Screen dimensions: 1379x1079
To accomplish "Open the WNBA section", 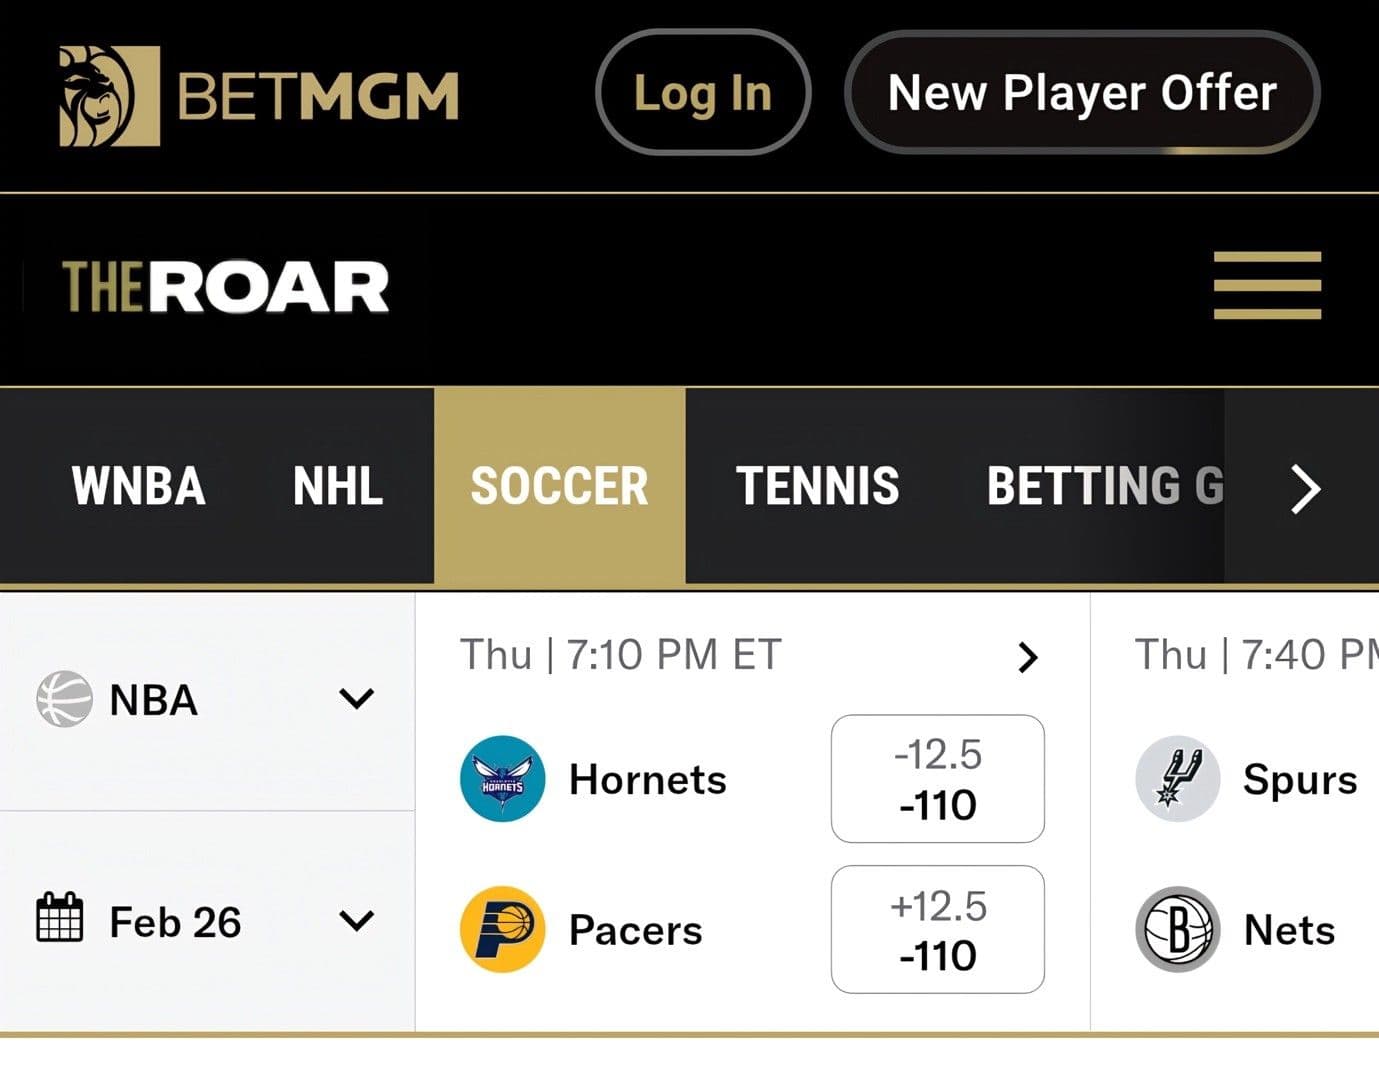I will [137, 486].
